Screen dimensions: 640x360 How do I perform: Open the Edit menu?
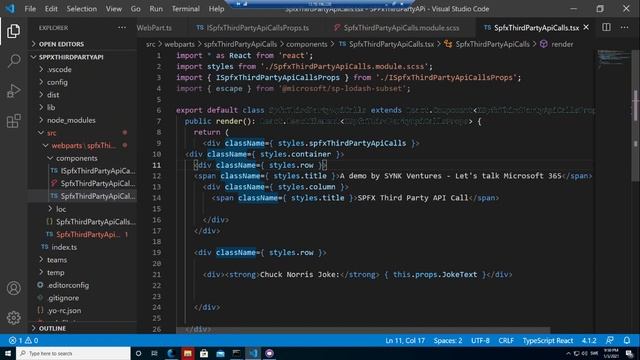(x=51, y=9)
